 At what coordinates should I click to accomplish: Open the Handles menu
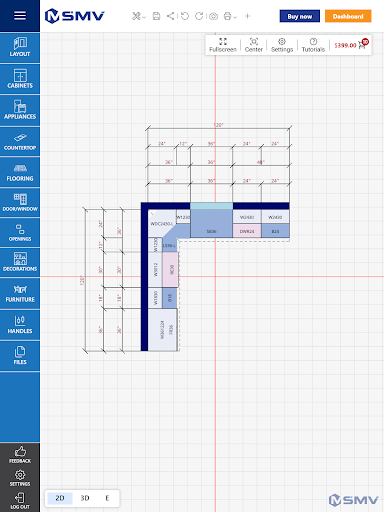20,325
